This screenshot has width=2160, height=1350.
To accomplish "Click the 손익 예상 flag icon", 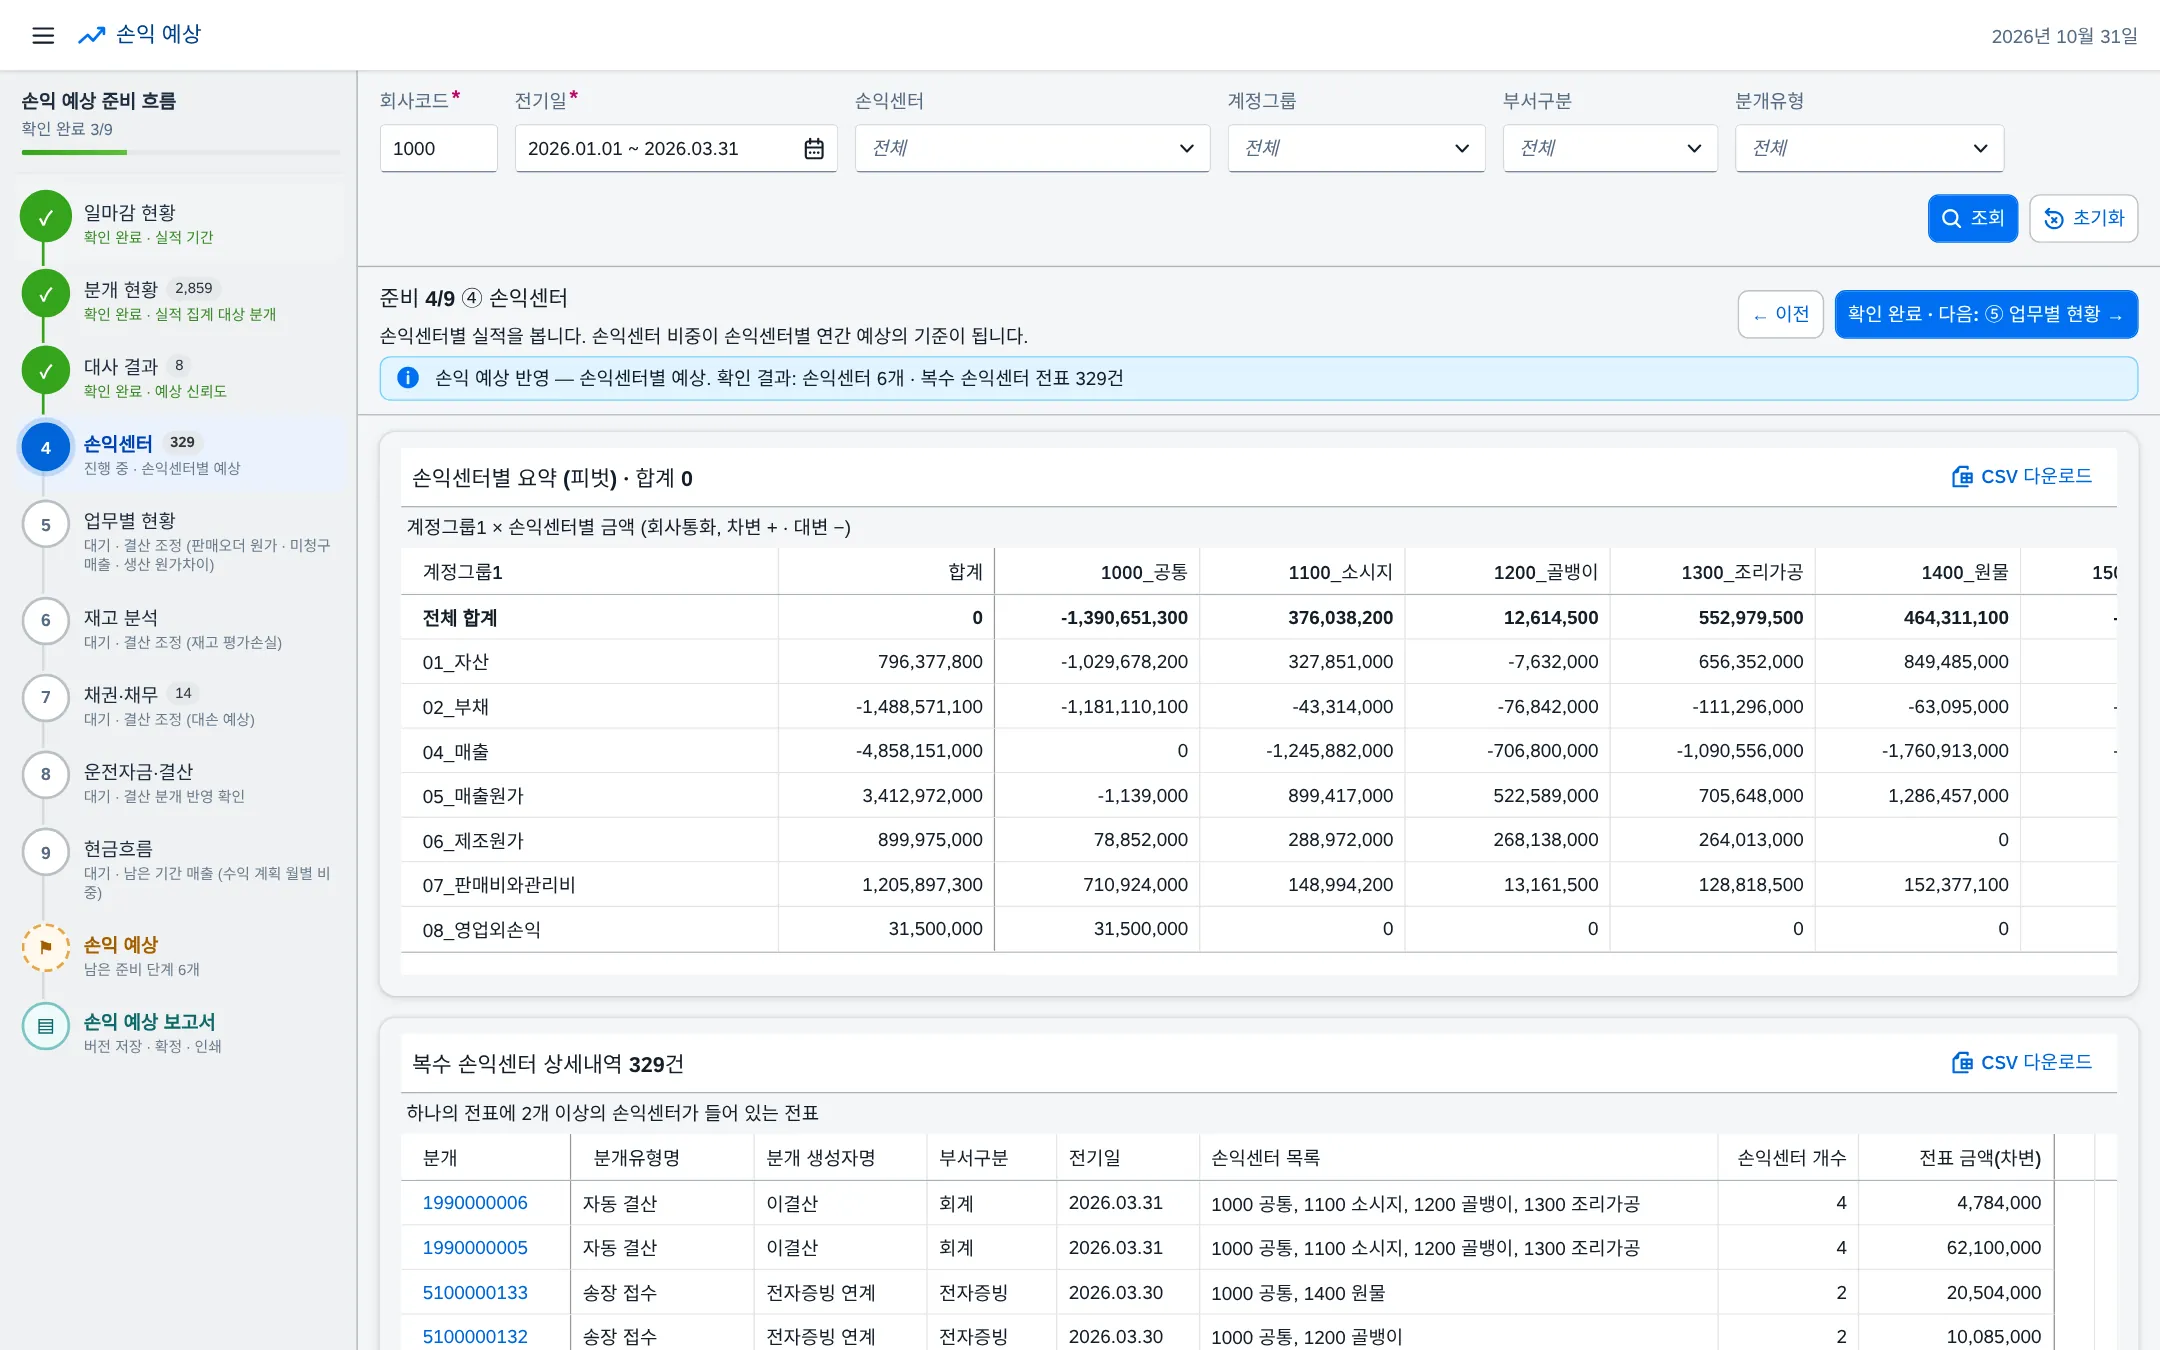I will (46, 948).
